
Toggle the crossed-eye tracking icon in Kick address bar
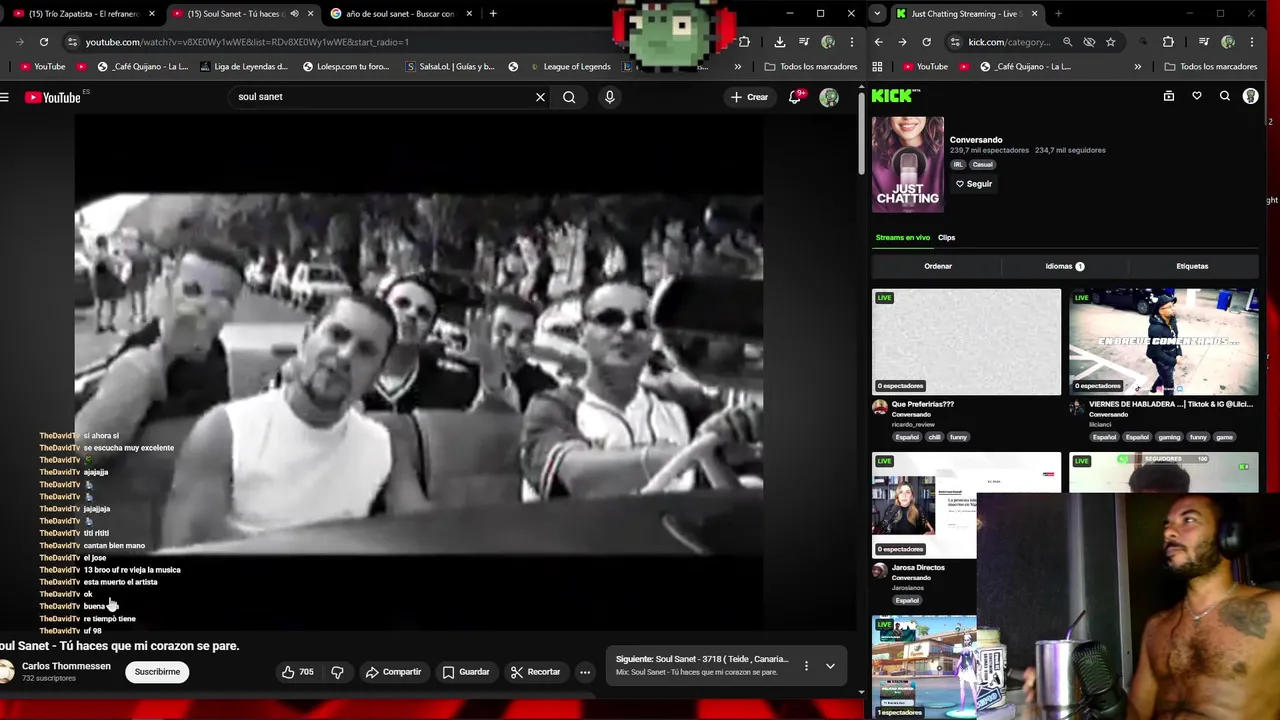[1089, 42]
